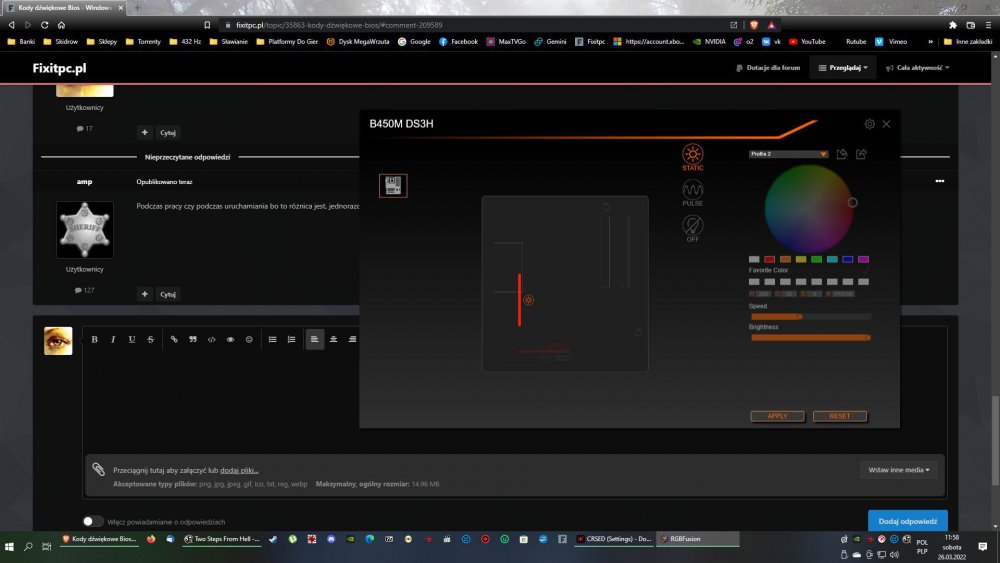
Task: Click the APPLY button
Action: [777, 416]
